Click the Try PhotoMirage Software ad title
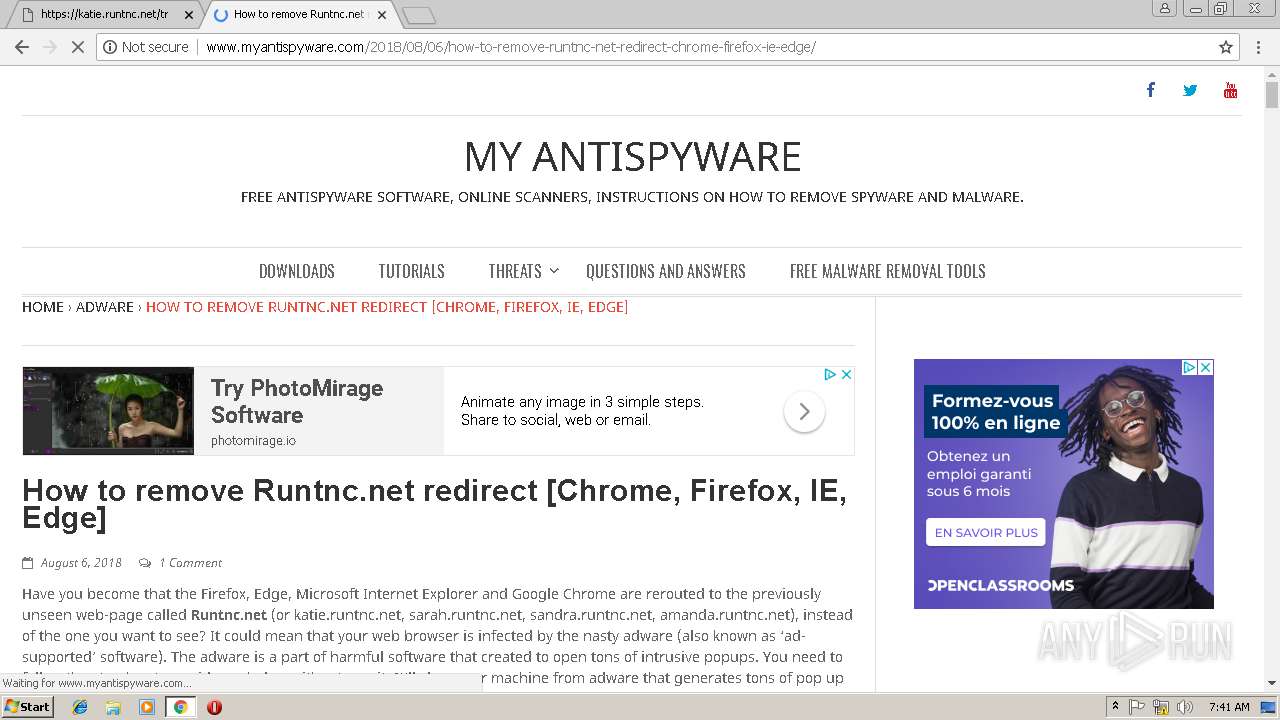This screenshot has height=720, width=1280. click(297, 401)
